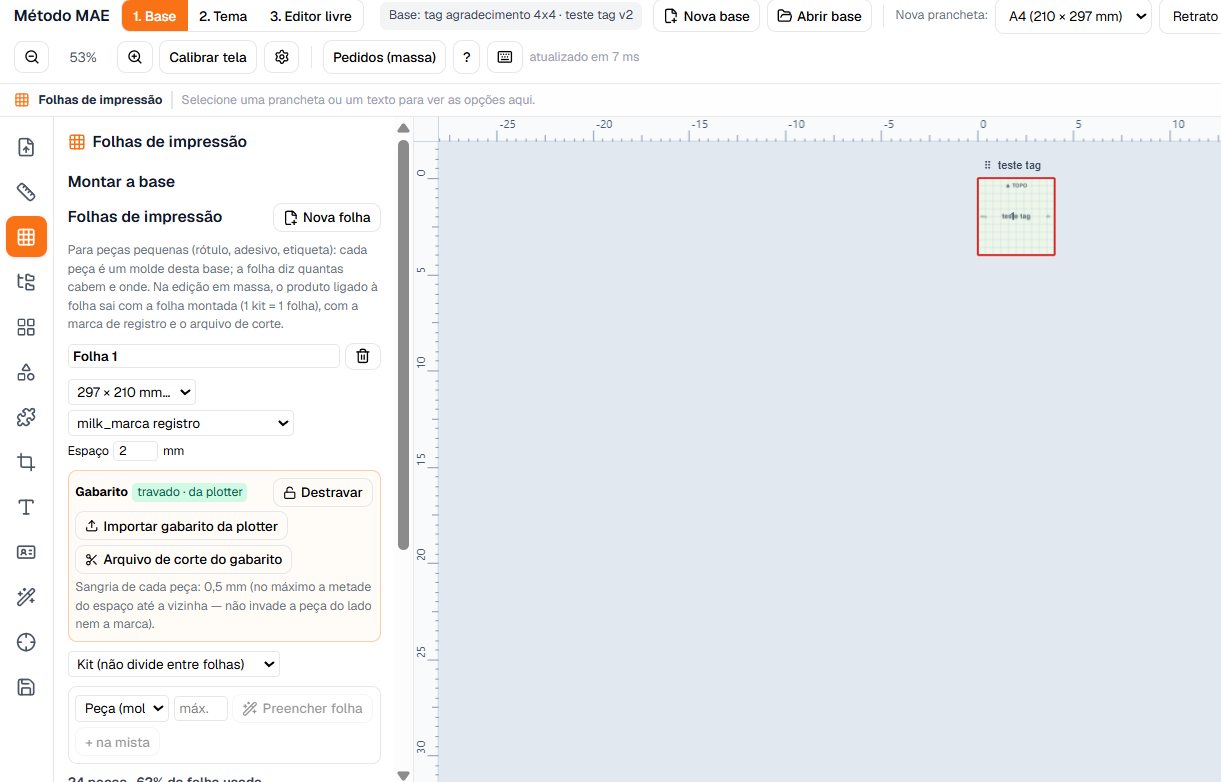Edit the Folha 1 name field
Viewport: 1221px width, 782px height.
[x=204, y=356]
